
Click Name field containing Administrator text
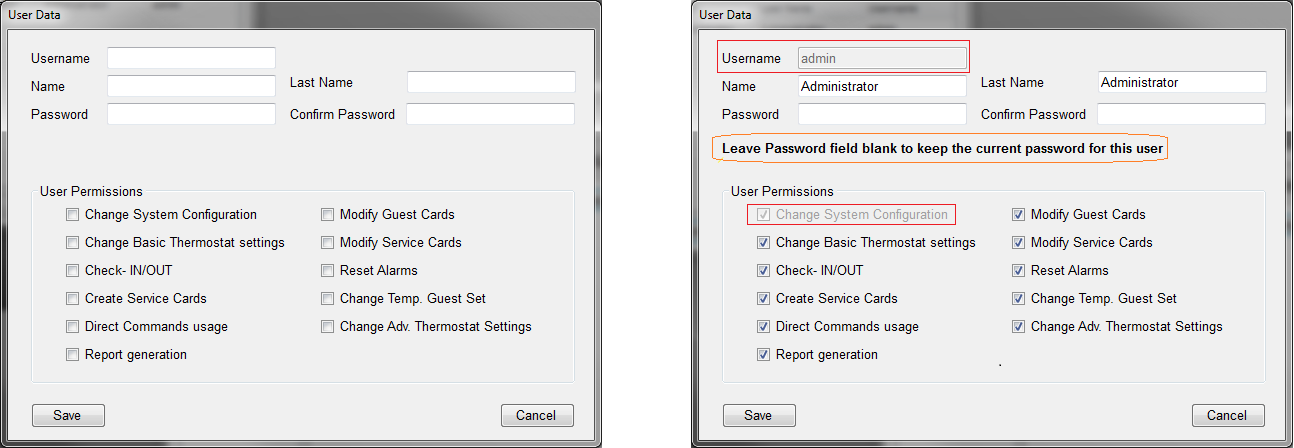882,86
